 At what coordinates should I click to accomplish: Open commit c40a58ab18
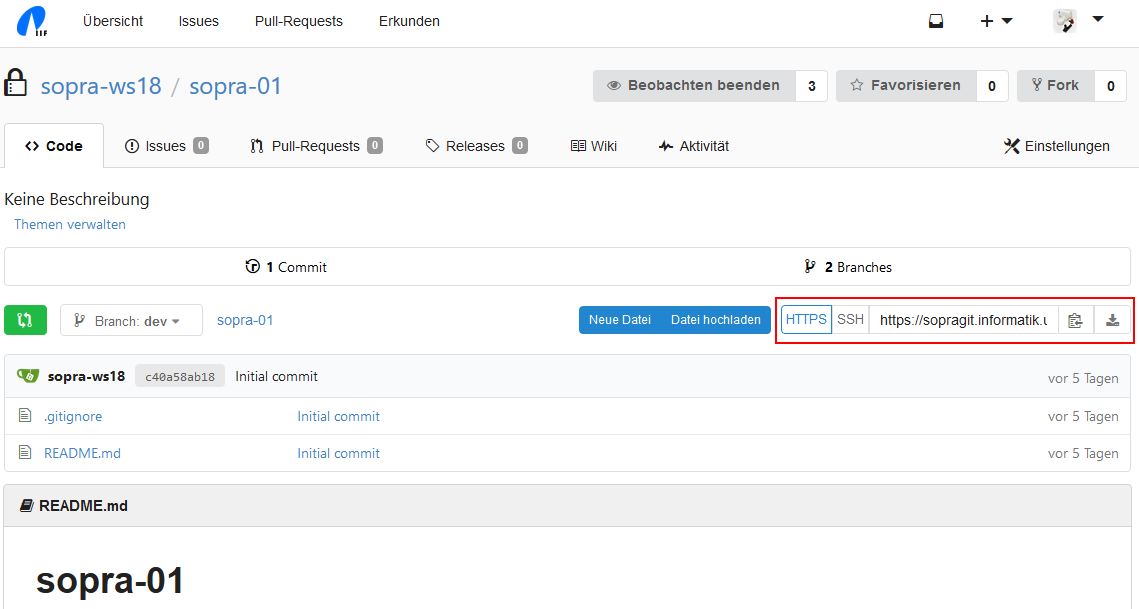(180, 377)
